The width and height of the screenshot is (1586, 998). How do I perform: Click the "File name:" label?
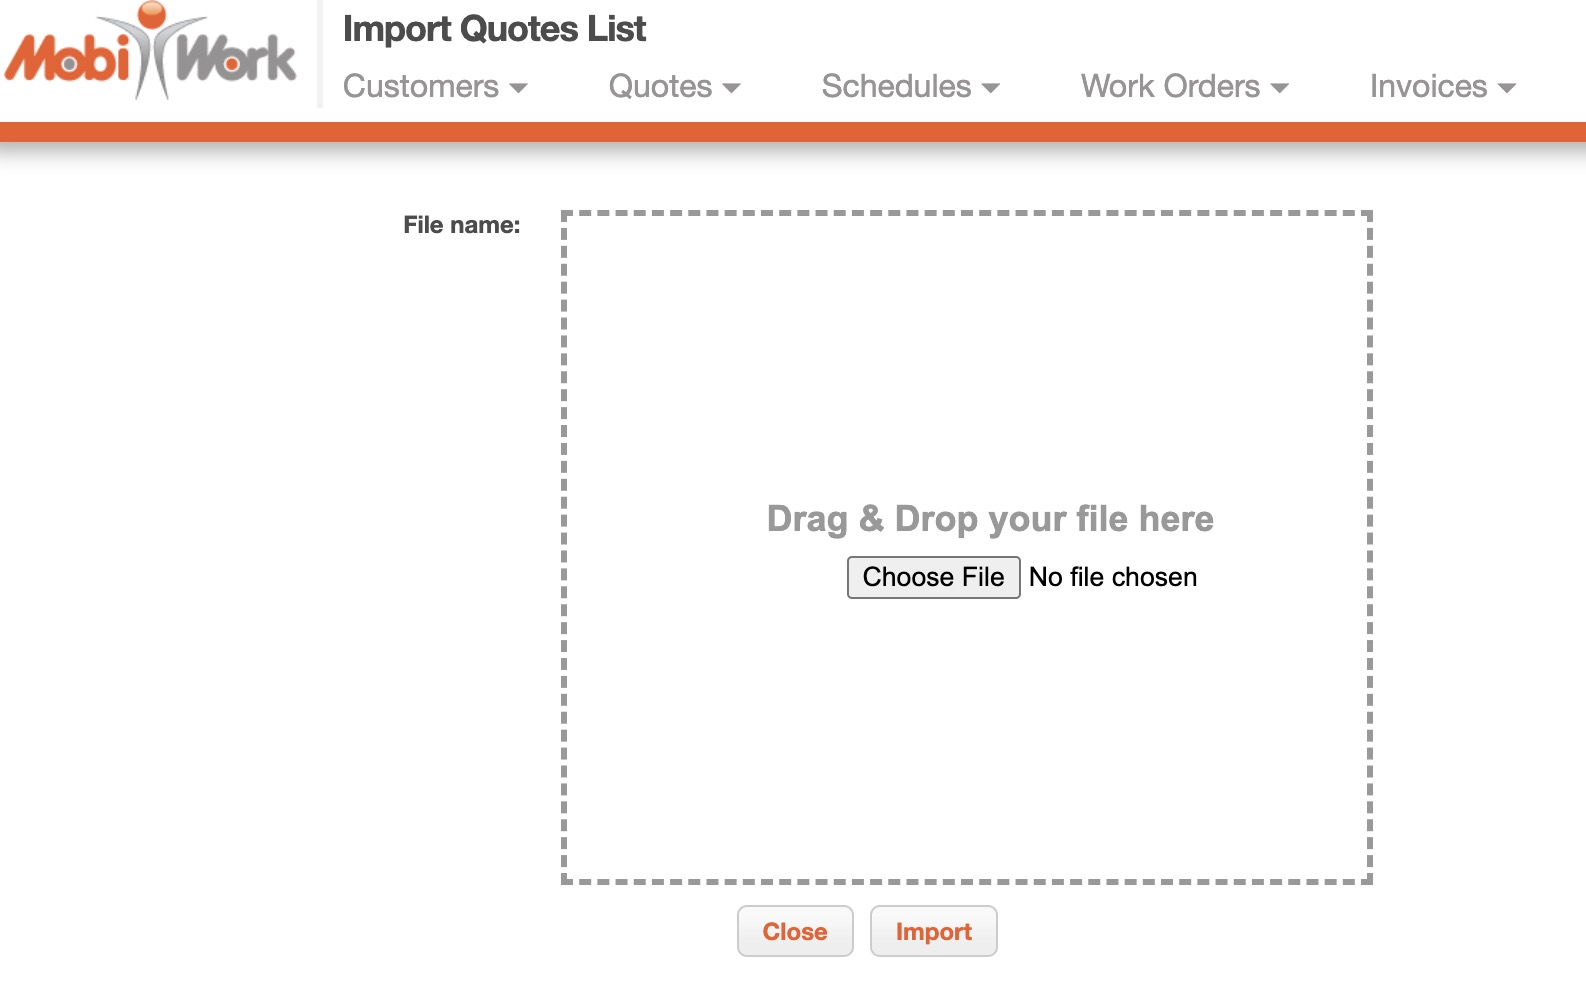tap(462, 225)
